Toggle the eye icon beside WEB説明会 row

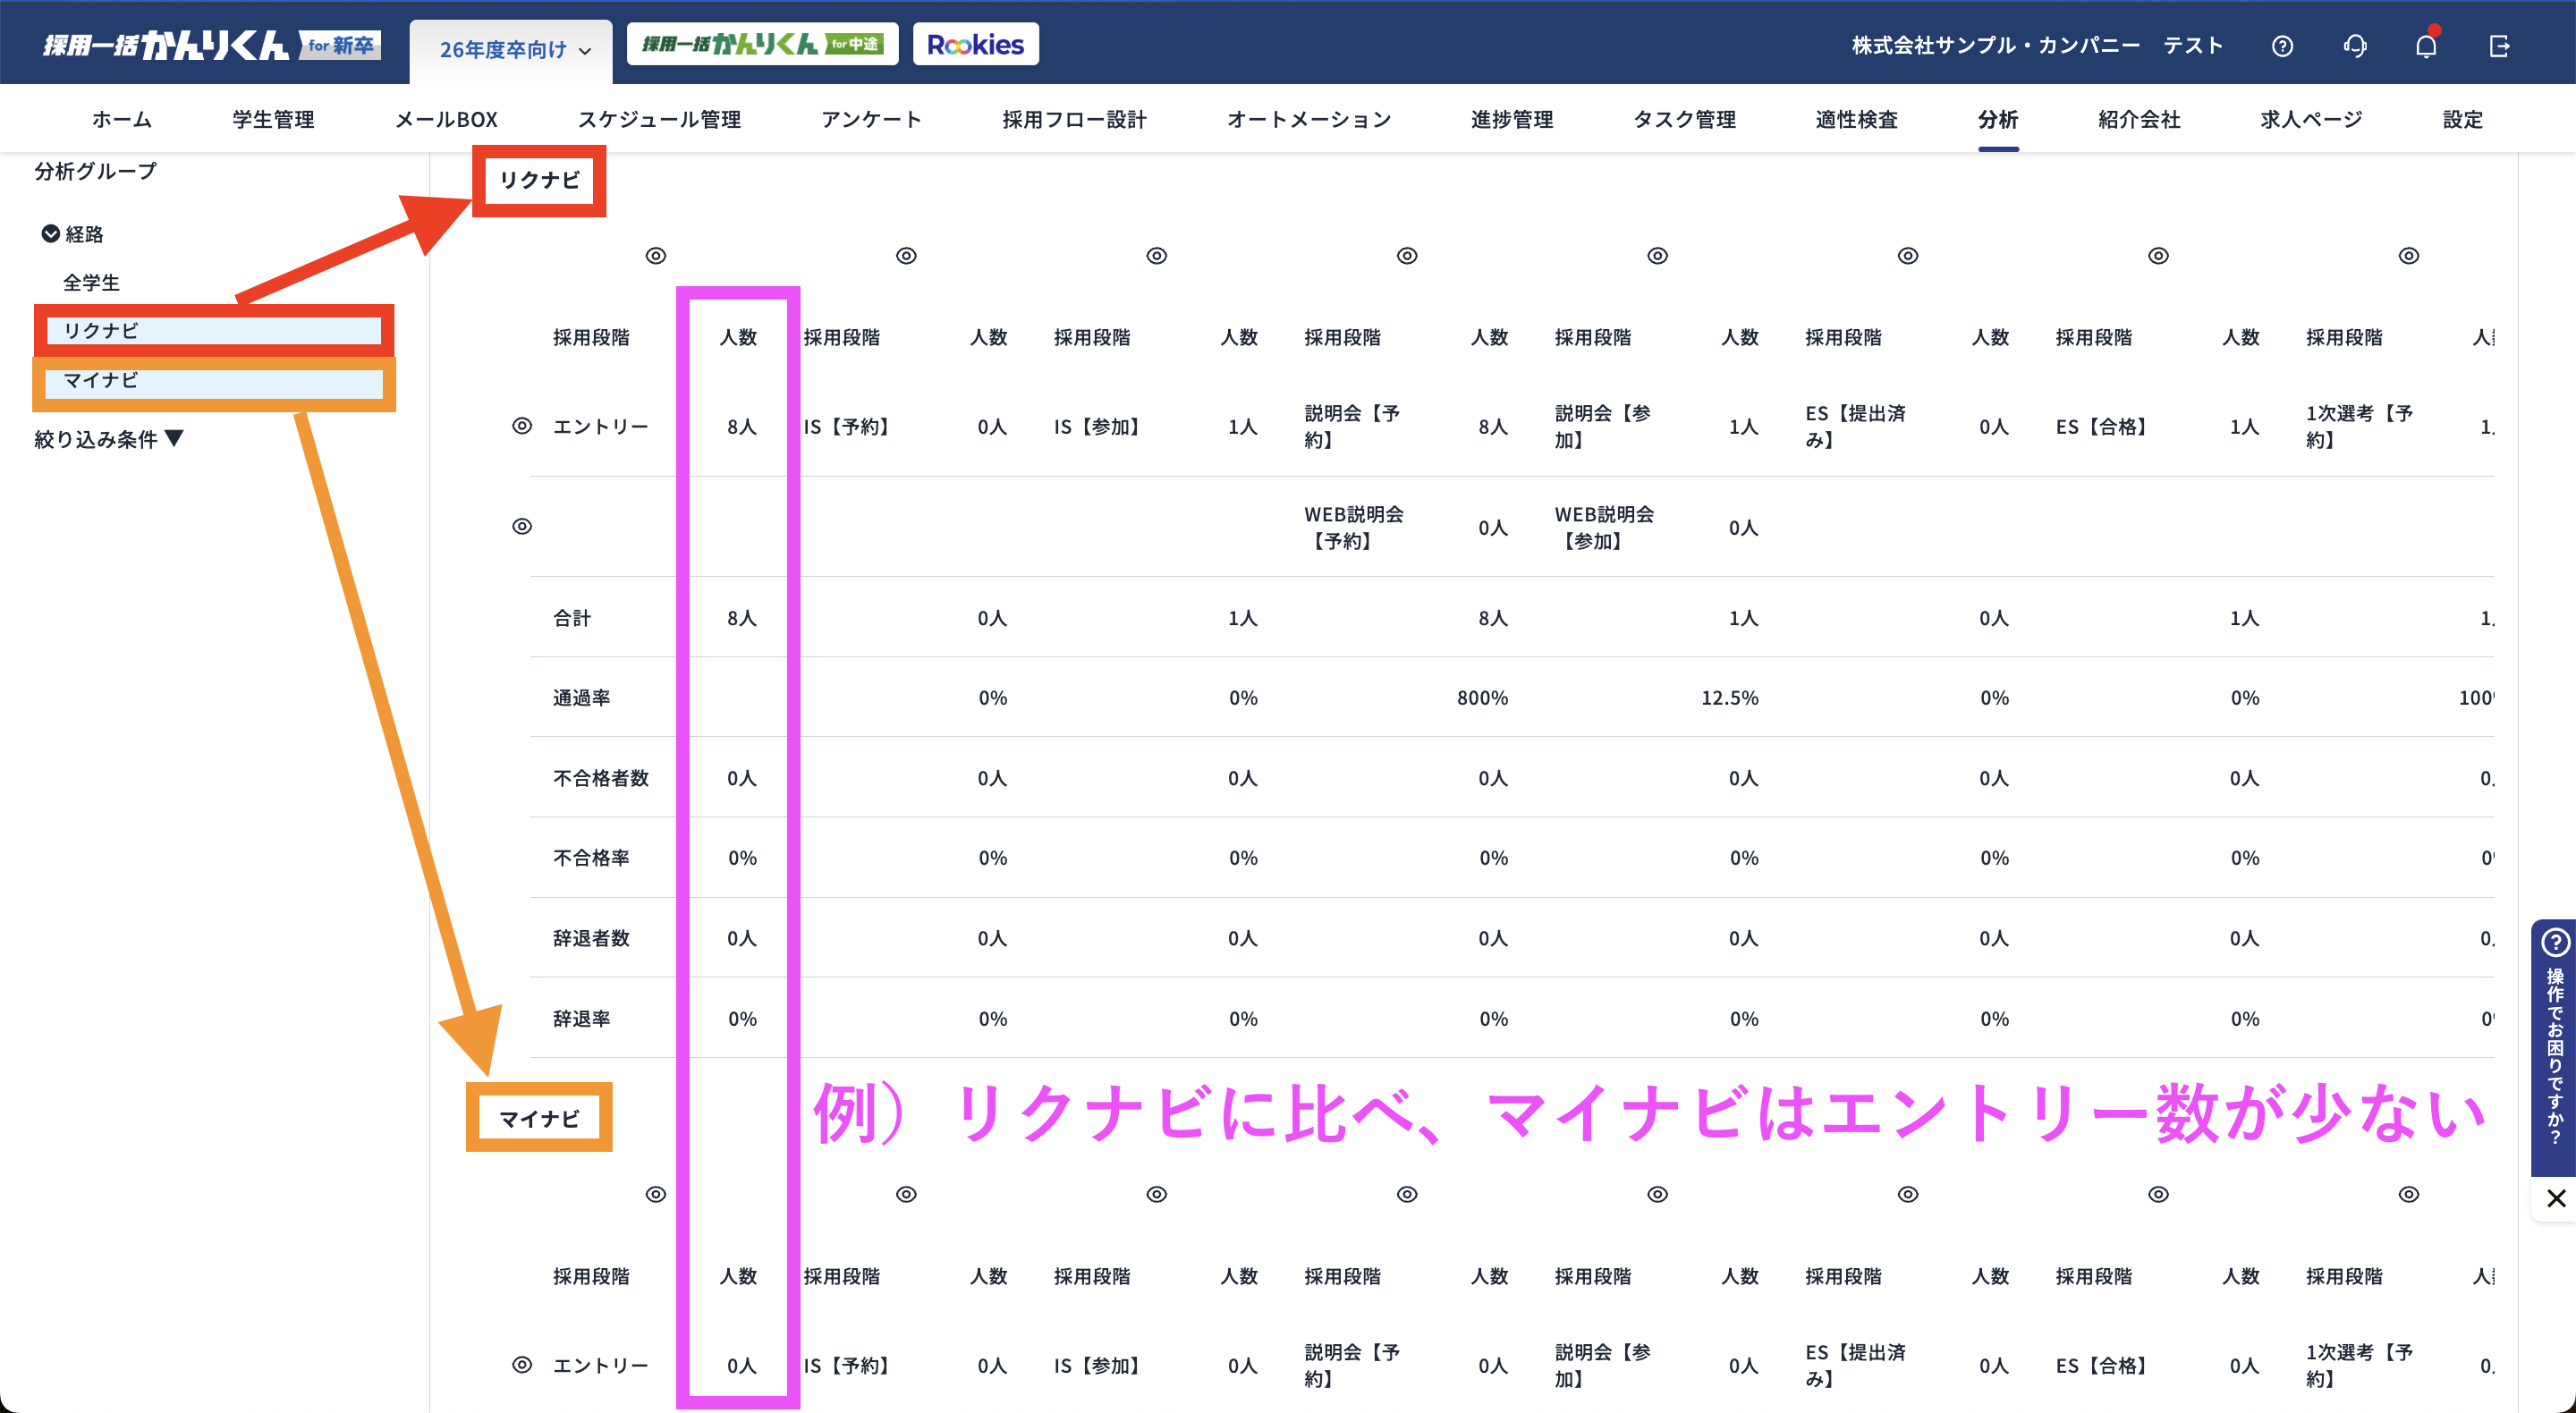521,524
